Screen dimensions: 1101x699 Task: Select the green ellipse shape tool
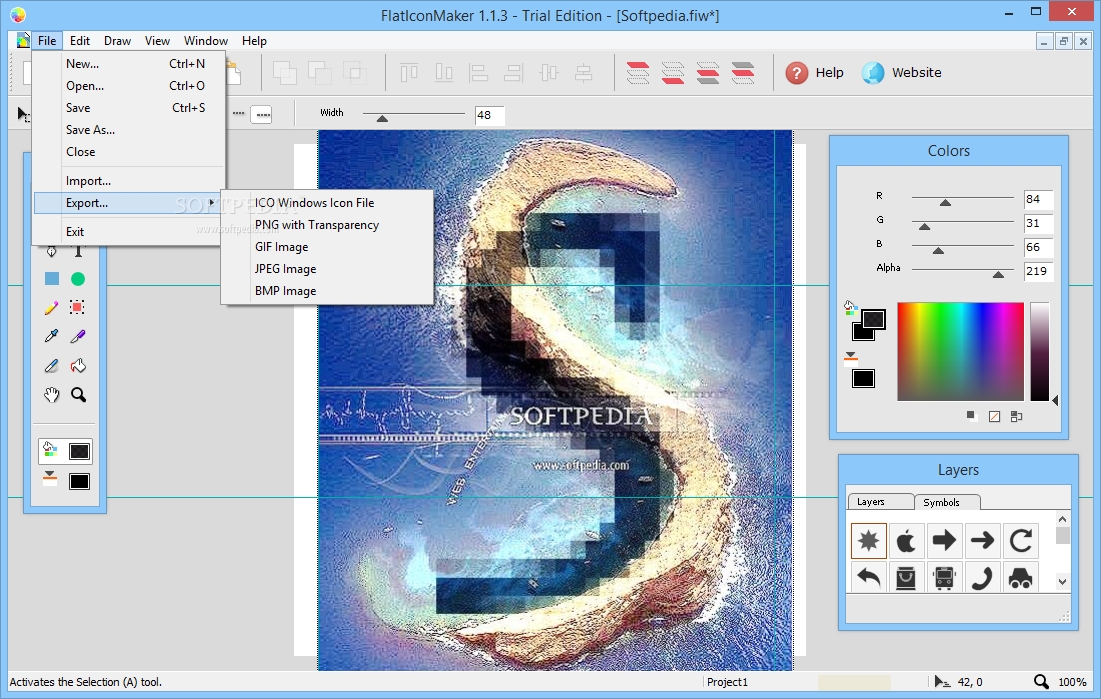(x=78, y=279)
